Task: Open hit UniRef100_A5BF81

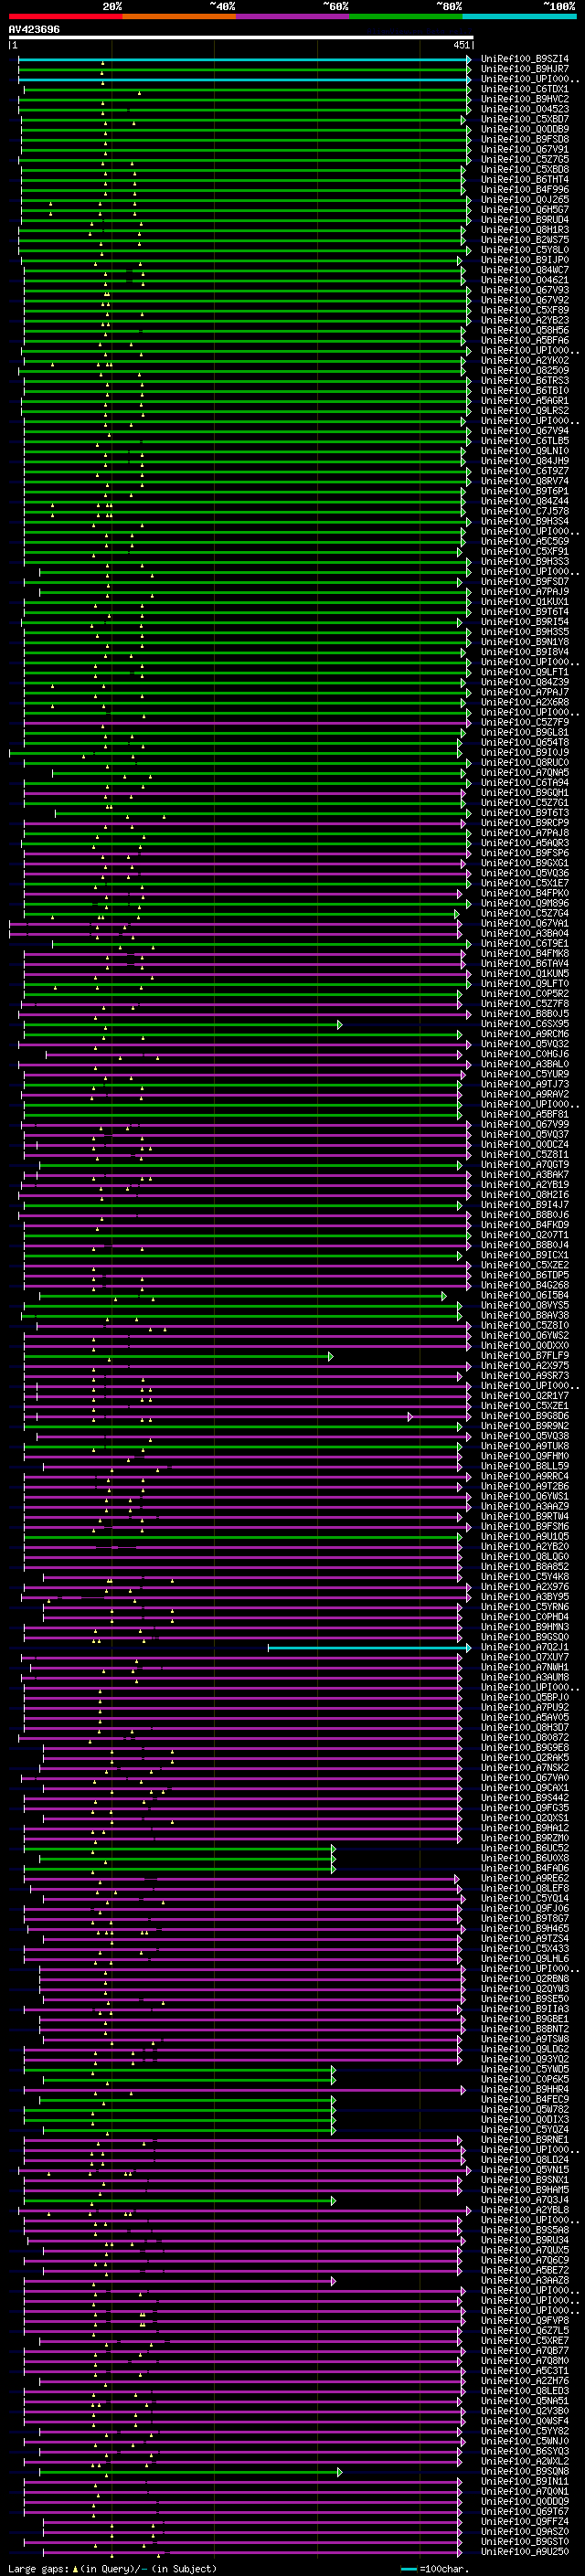Action: [525, 1115]
